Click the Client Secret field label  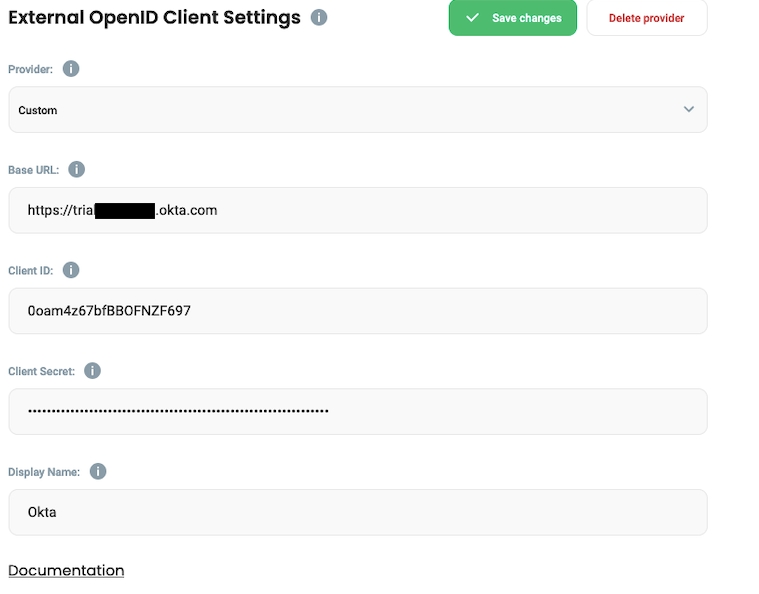point(41,371)
